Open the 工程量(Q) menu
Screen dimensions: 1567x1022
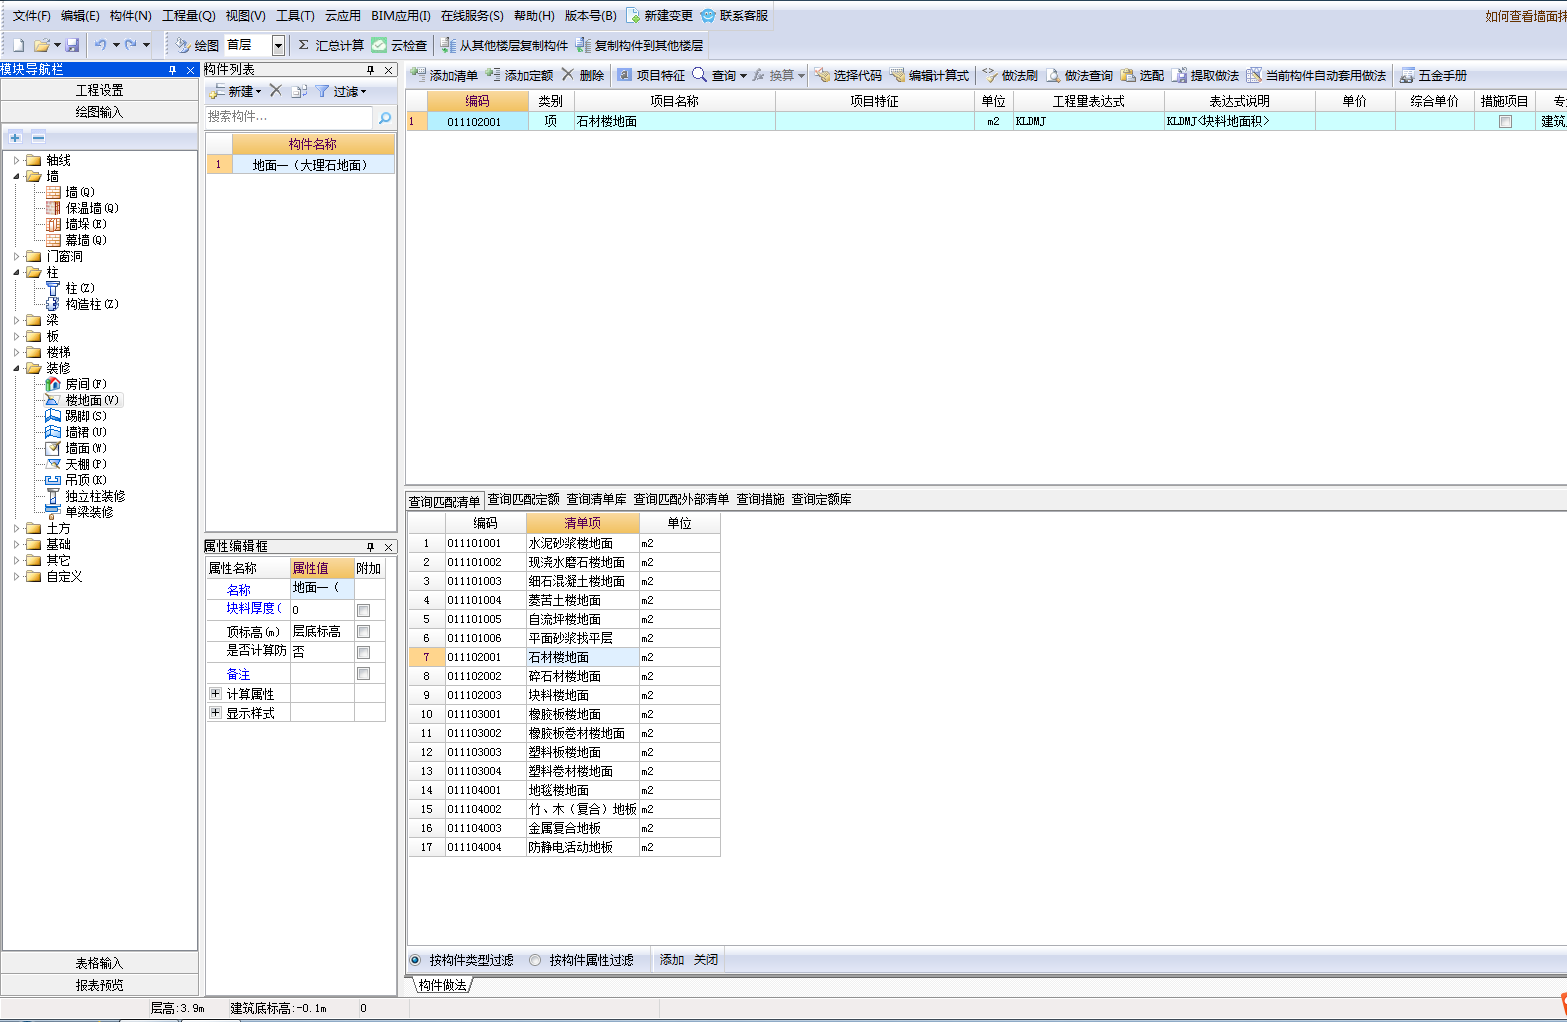click(188, 15)
